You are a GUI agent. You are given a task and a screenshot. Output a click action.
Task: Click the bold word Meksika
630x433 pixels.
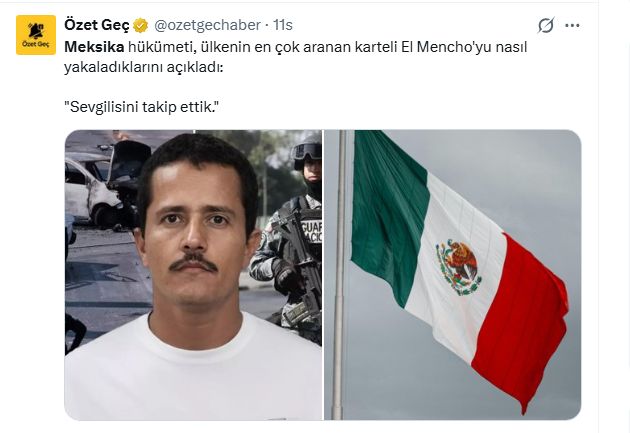[94, 47]
